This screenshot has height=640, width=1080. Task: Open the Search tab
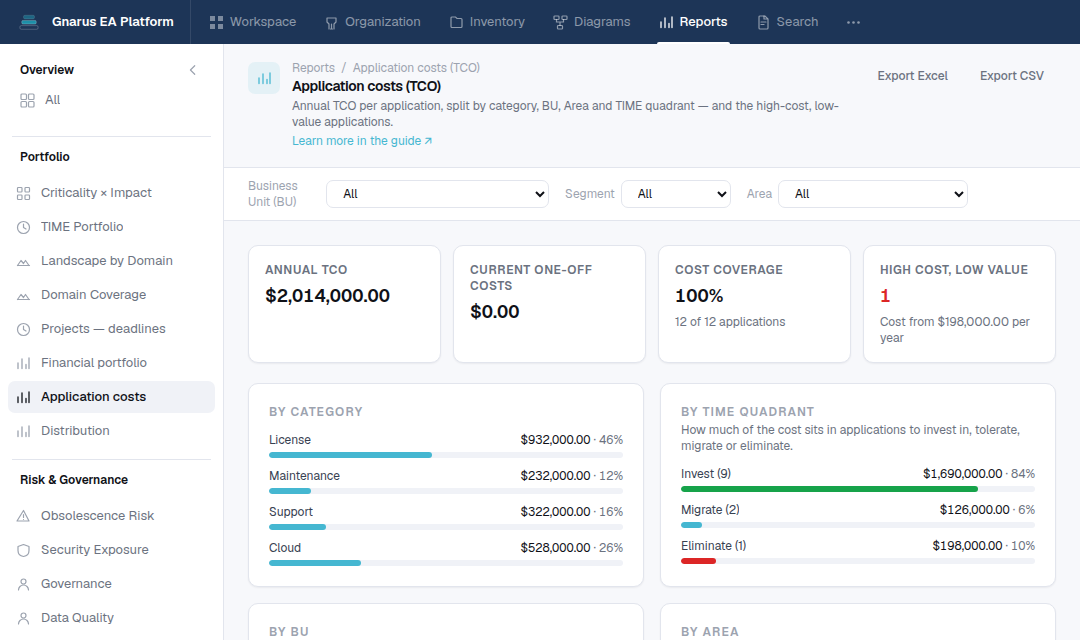click(x=787, y=22)
